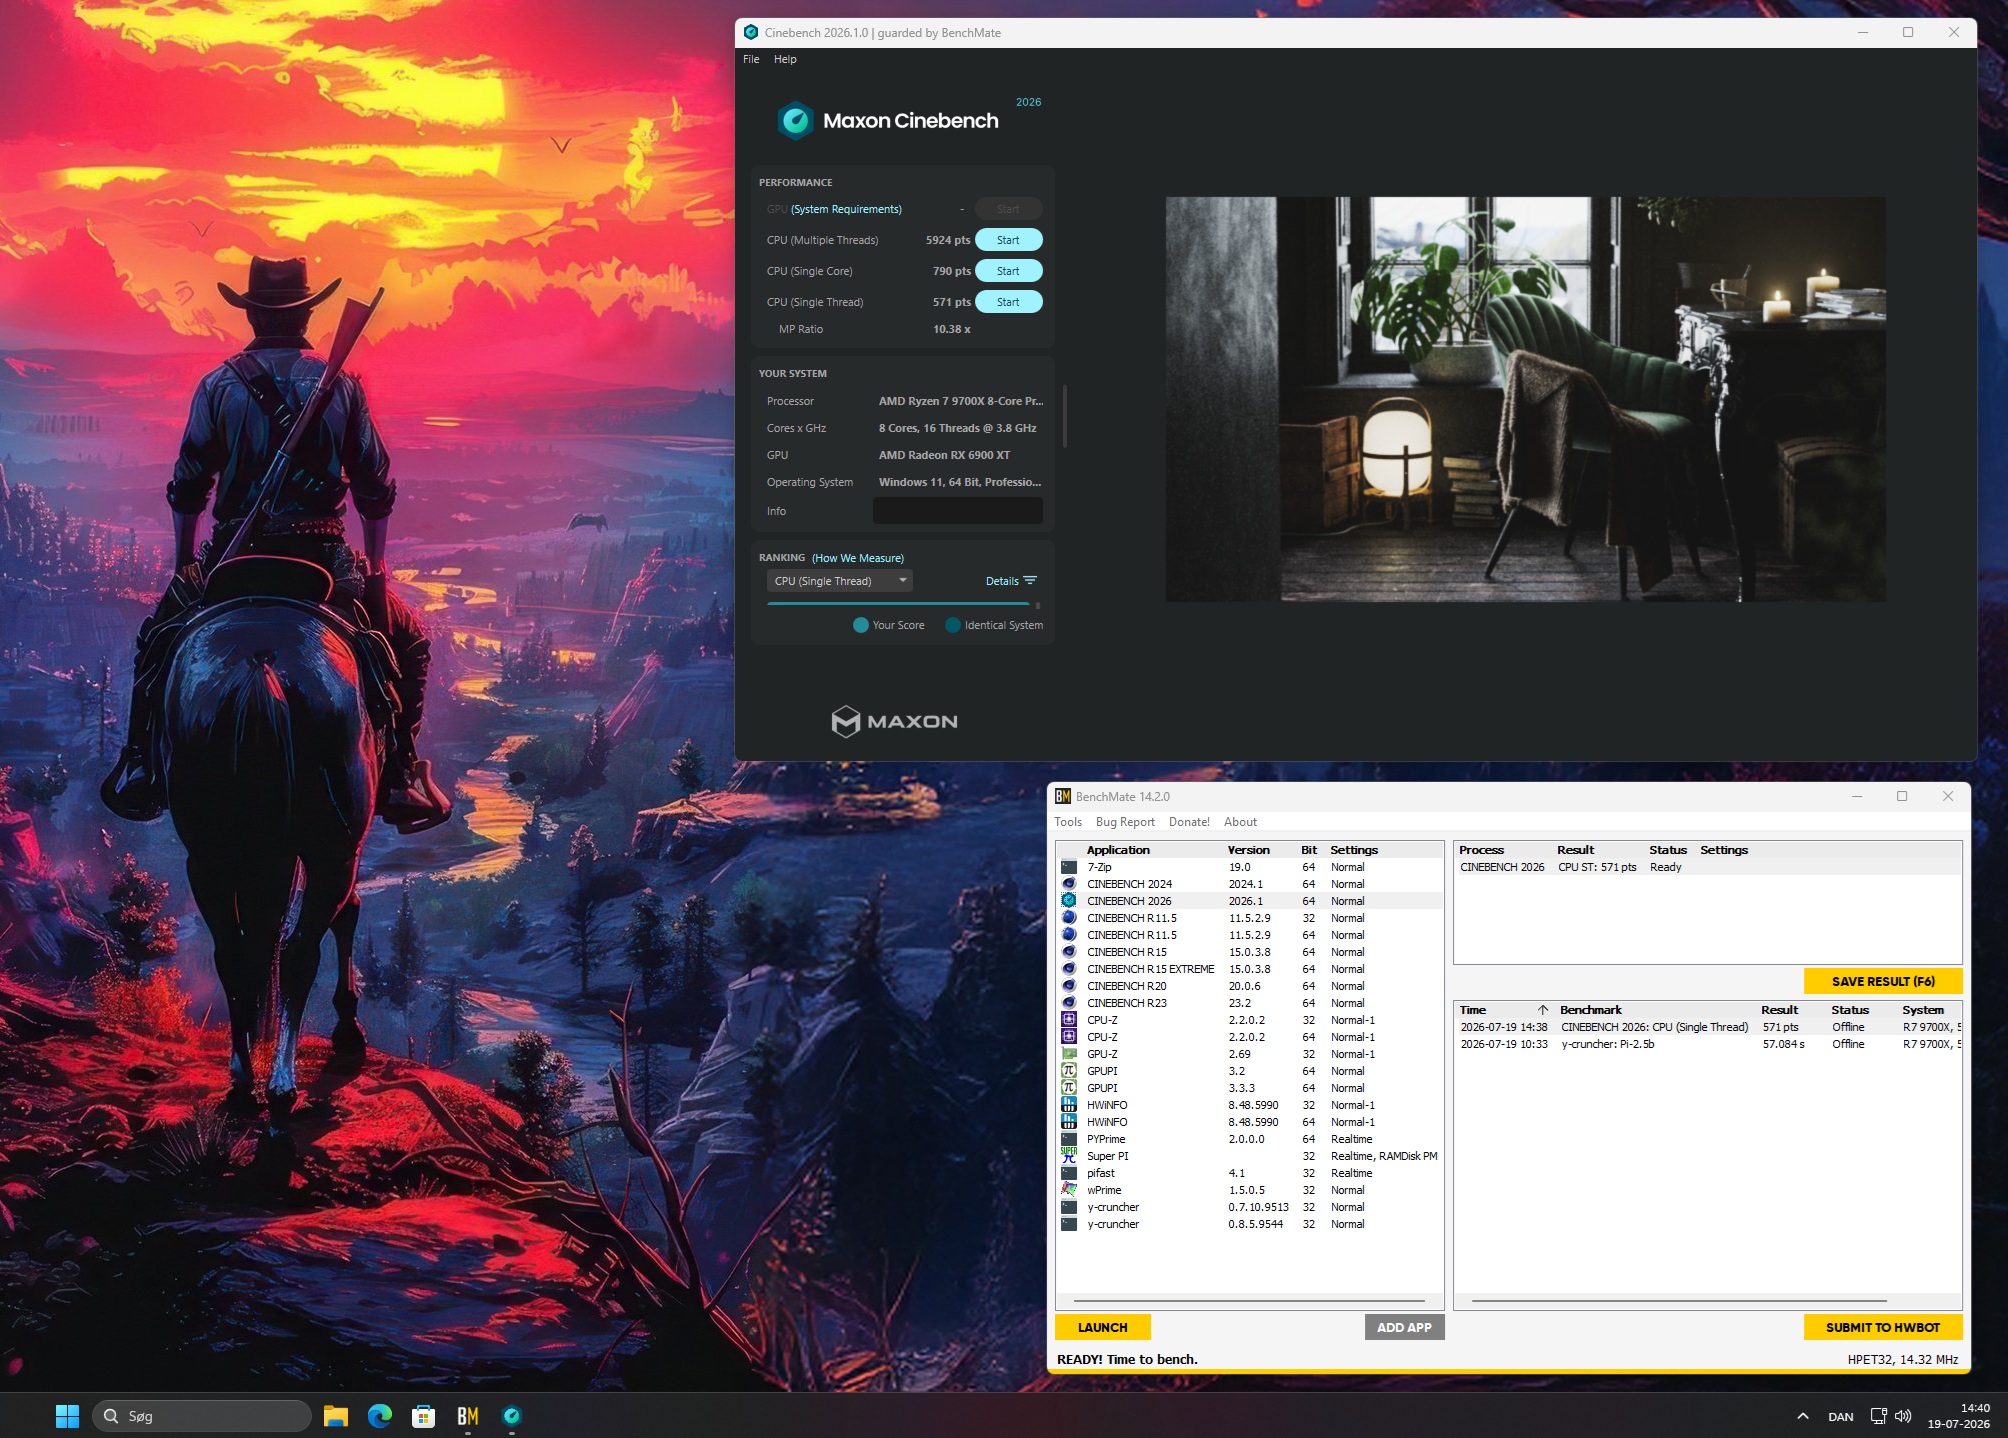The height and width of the screenshot is (1438, 2008).
Task: Open the volume control in the system tray
Action: point(1903,1416)
